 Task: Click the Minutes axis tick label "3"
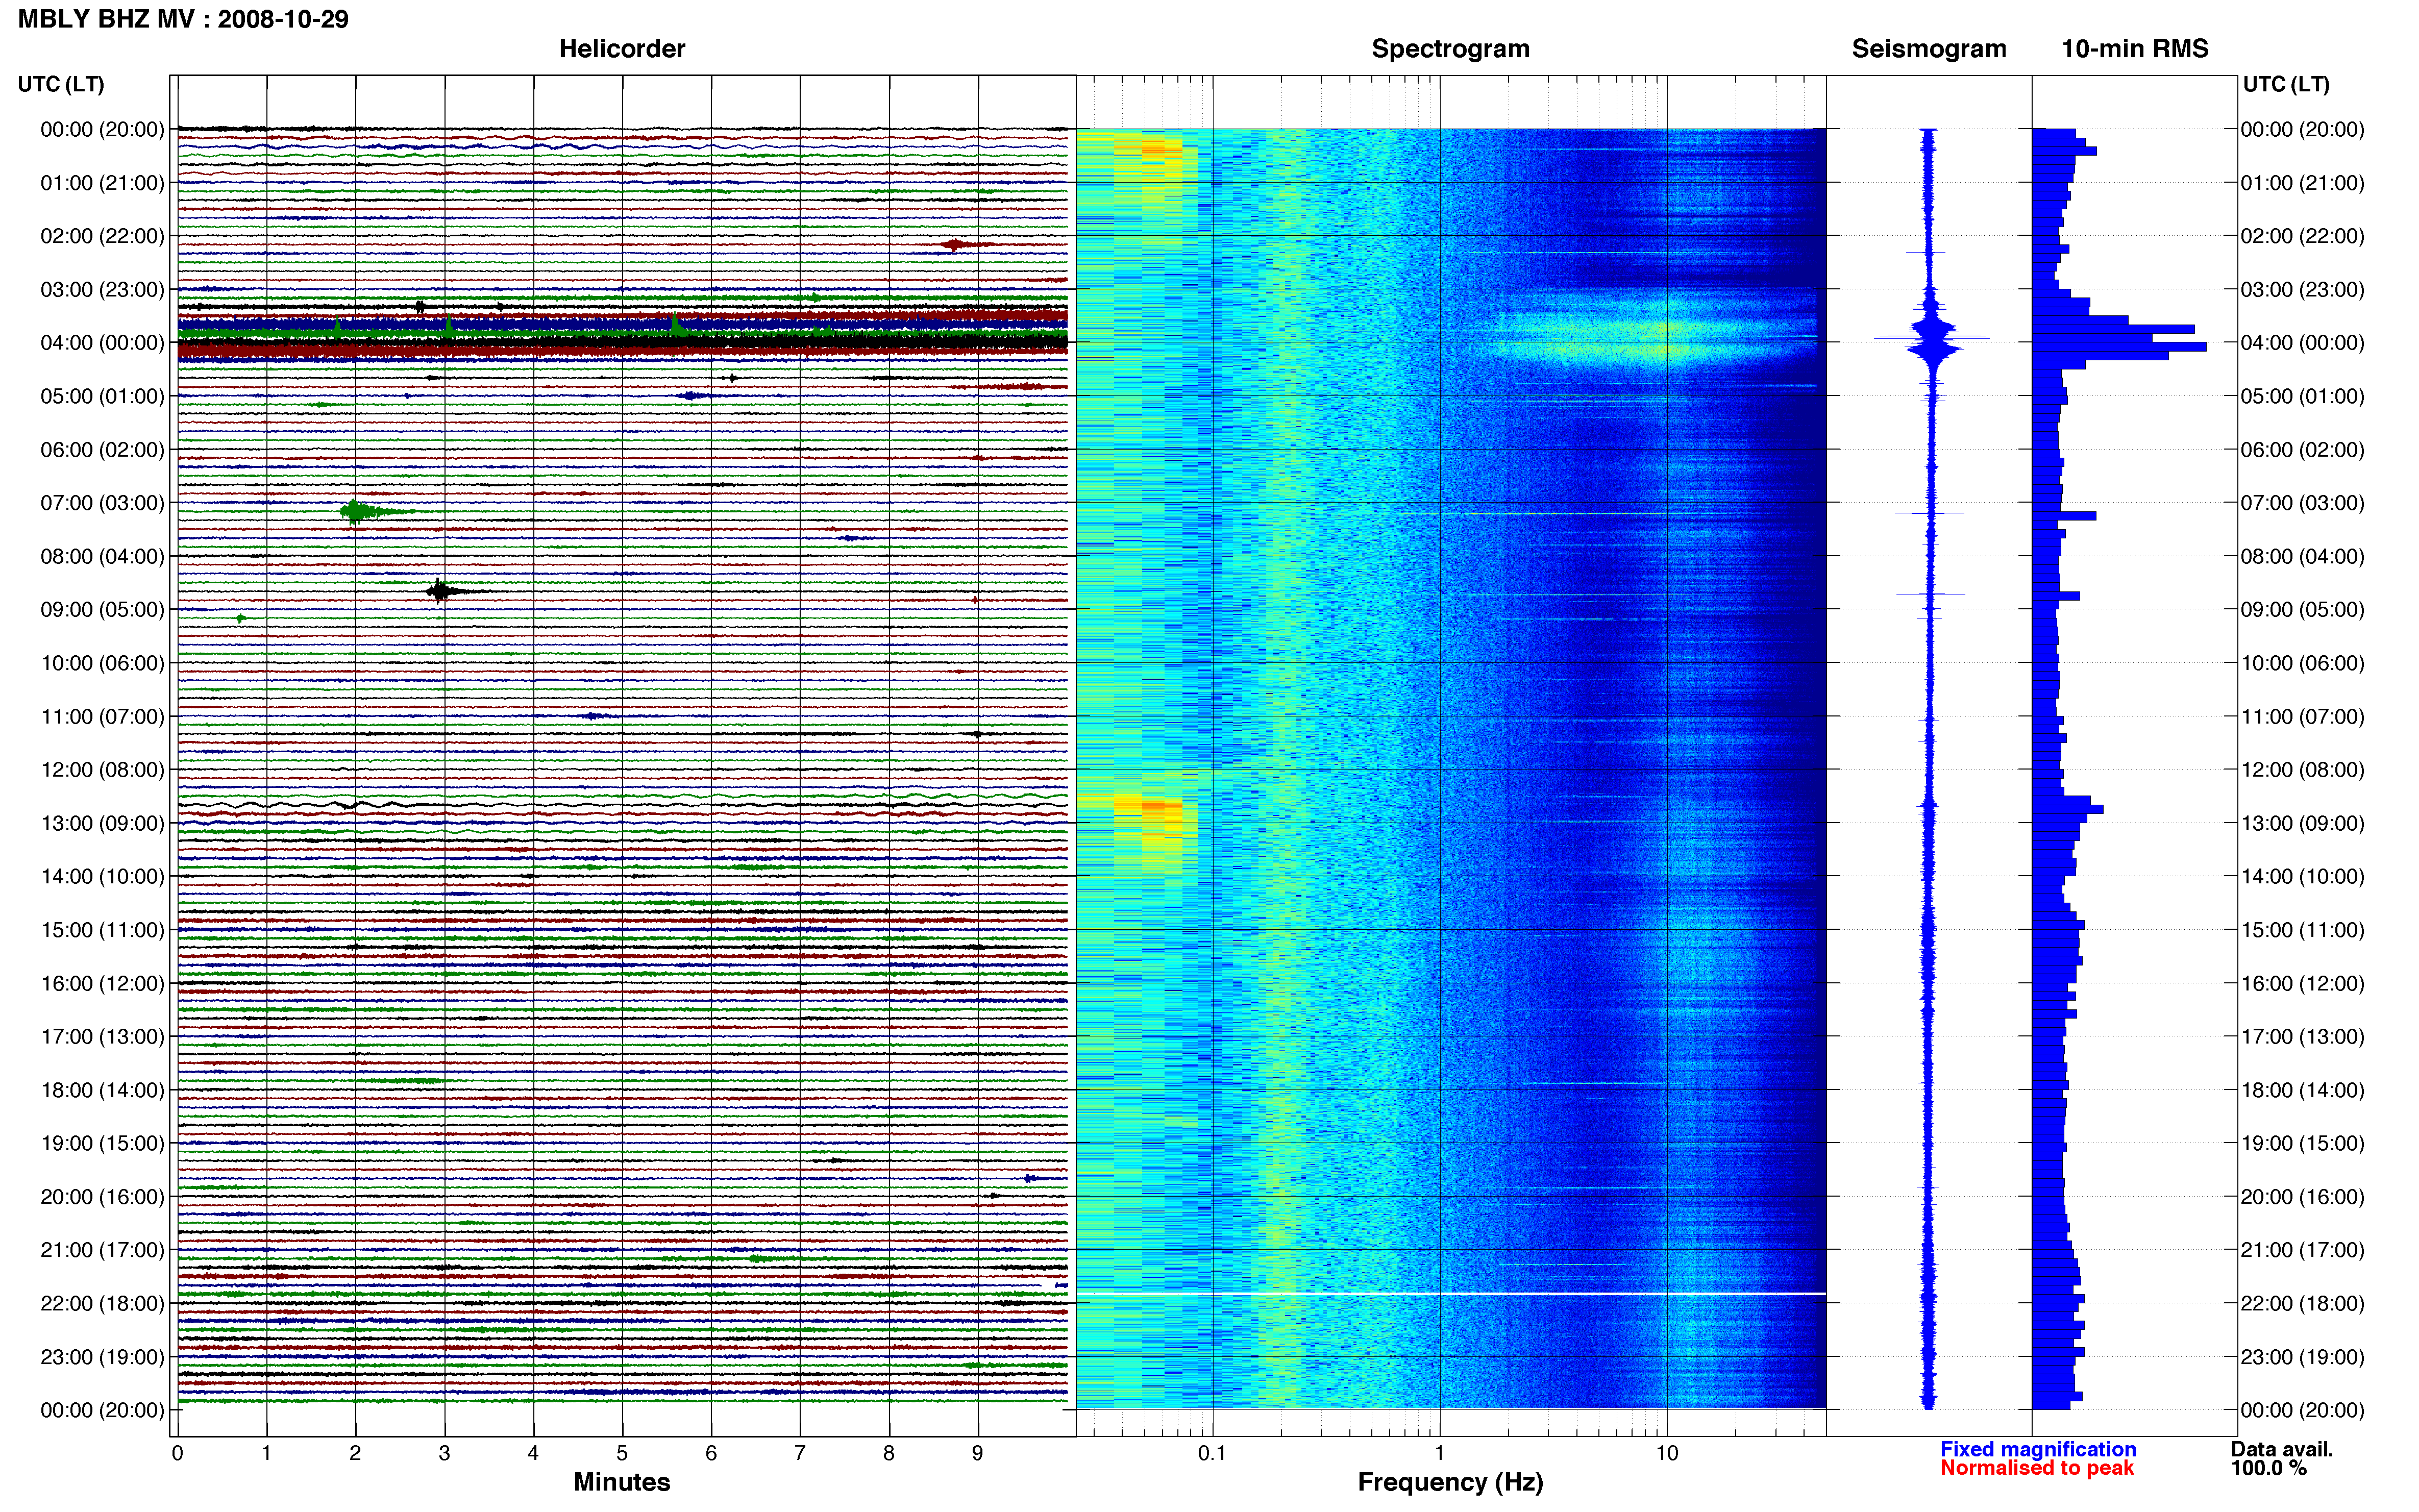pyautogui.click(x=444, y=1453)
